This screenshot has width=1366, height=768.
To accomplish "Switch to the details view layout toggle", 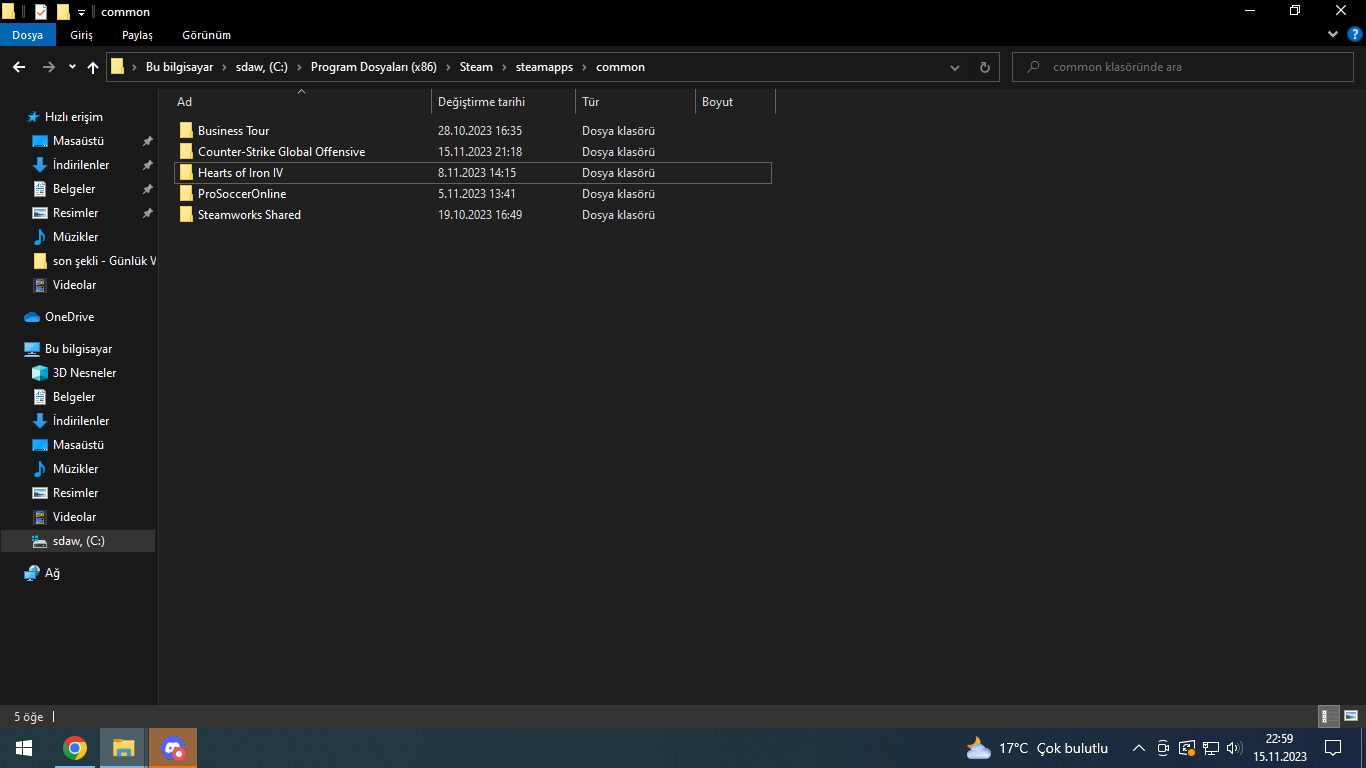I will coord(1329,716).
